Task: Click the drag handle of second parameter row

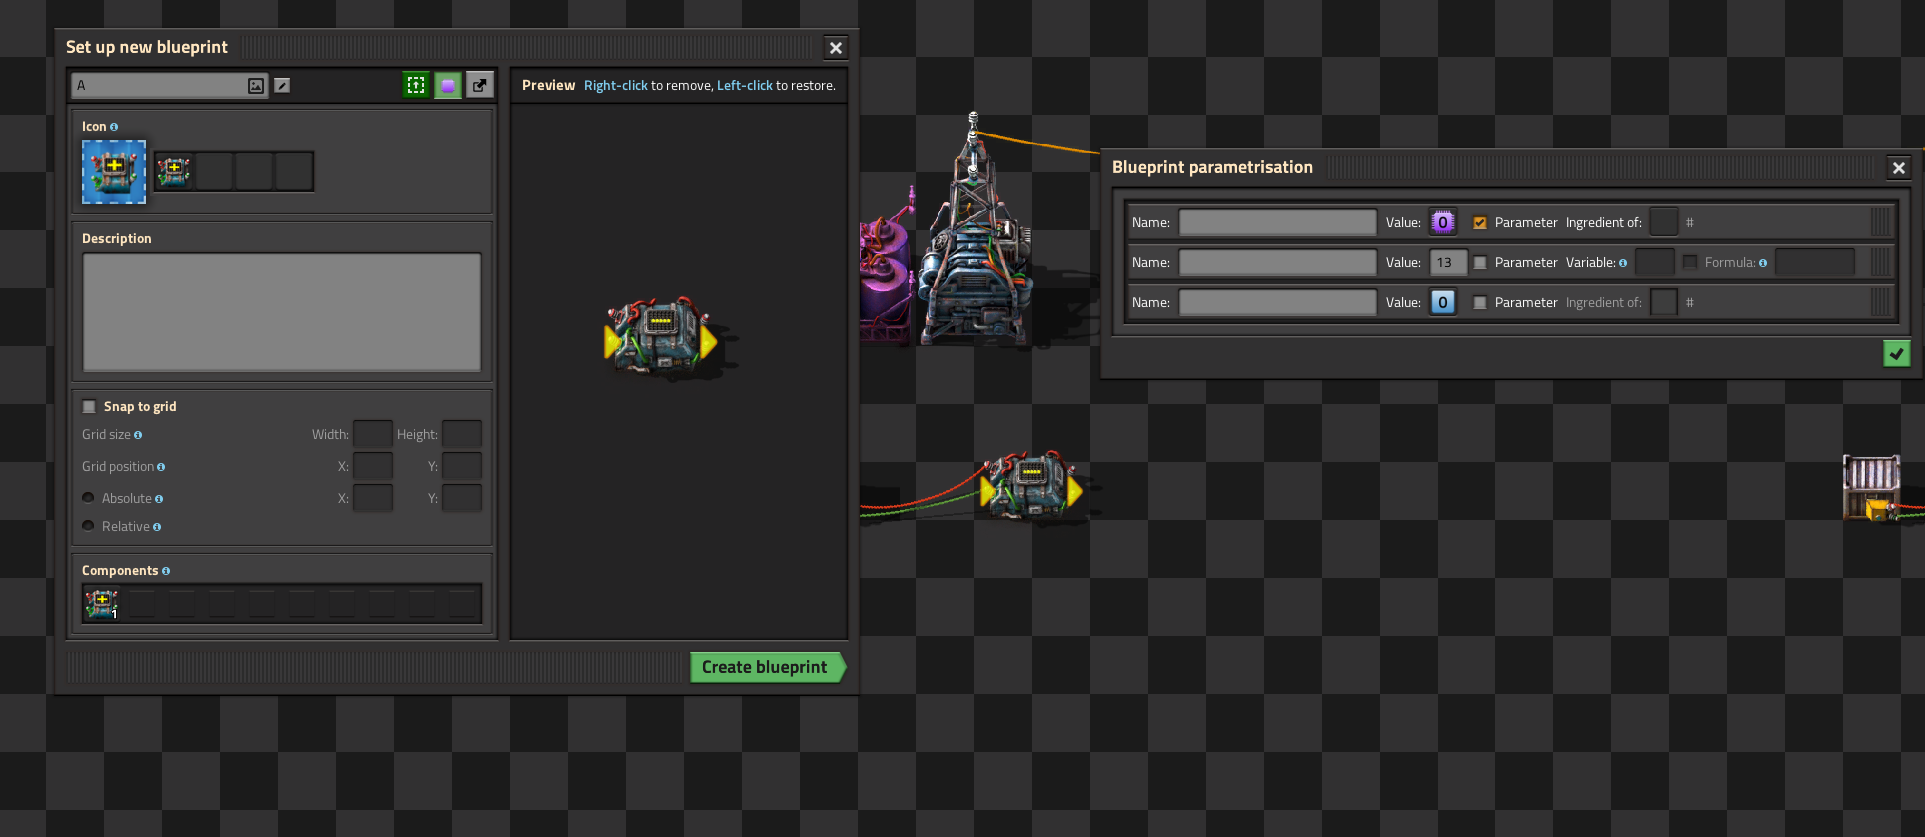Action: [1881, 262]
